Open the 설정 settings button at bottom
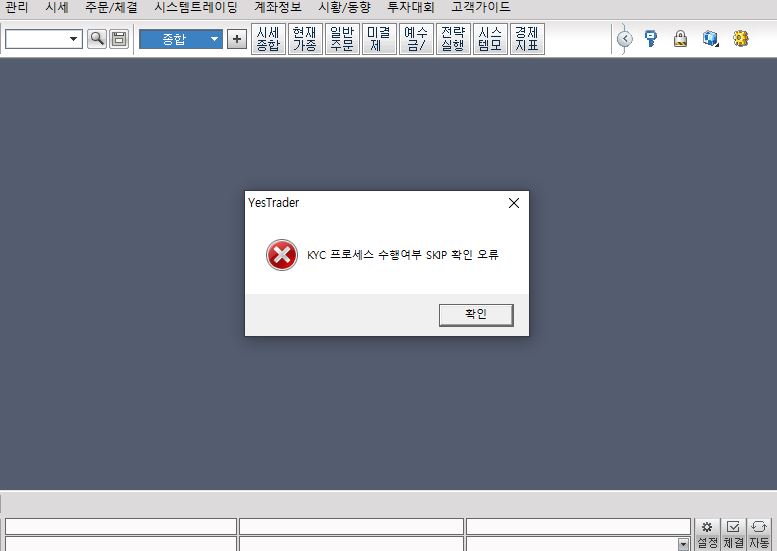 click(x=707, y=534)
